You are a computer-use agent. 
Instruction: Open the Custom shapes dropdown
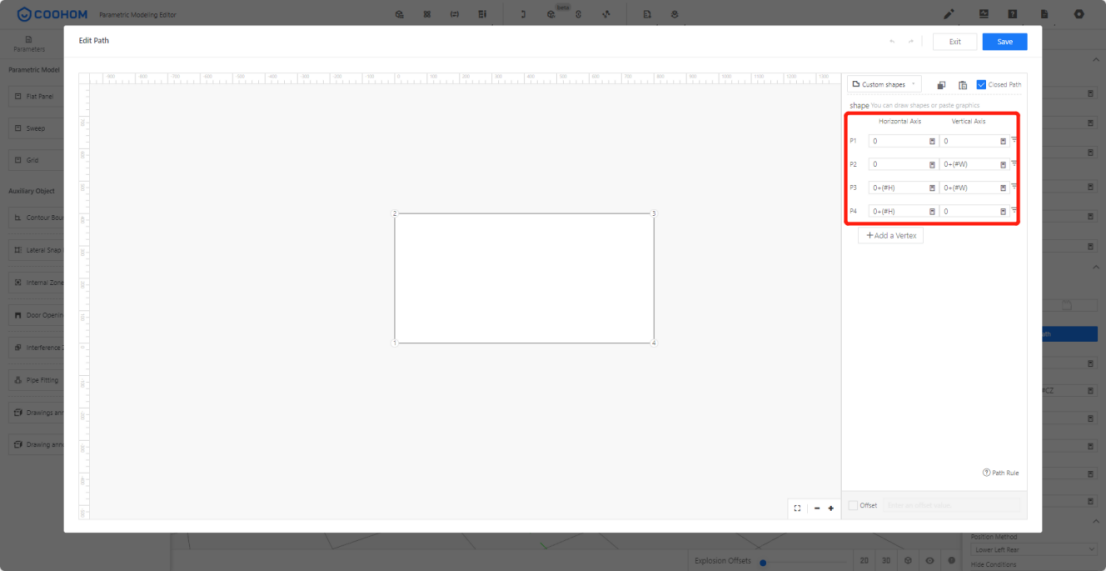[x=884, y=85]
